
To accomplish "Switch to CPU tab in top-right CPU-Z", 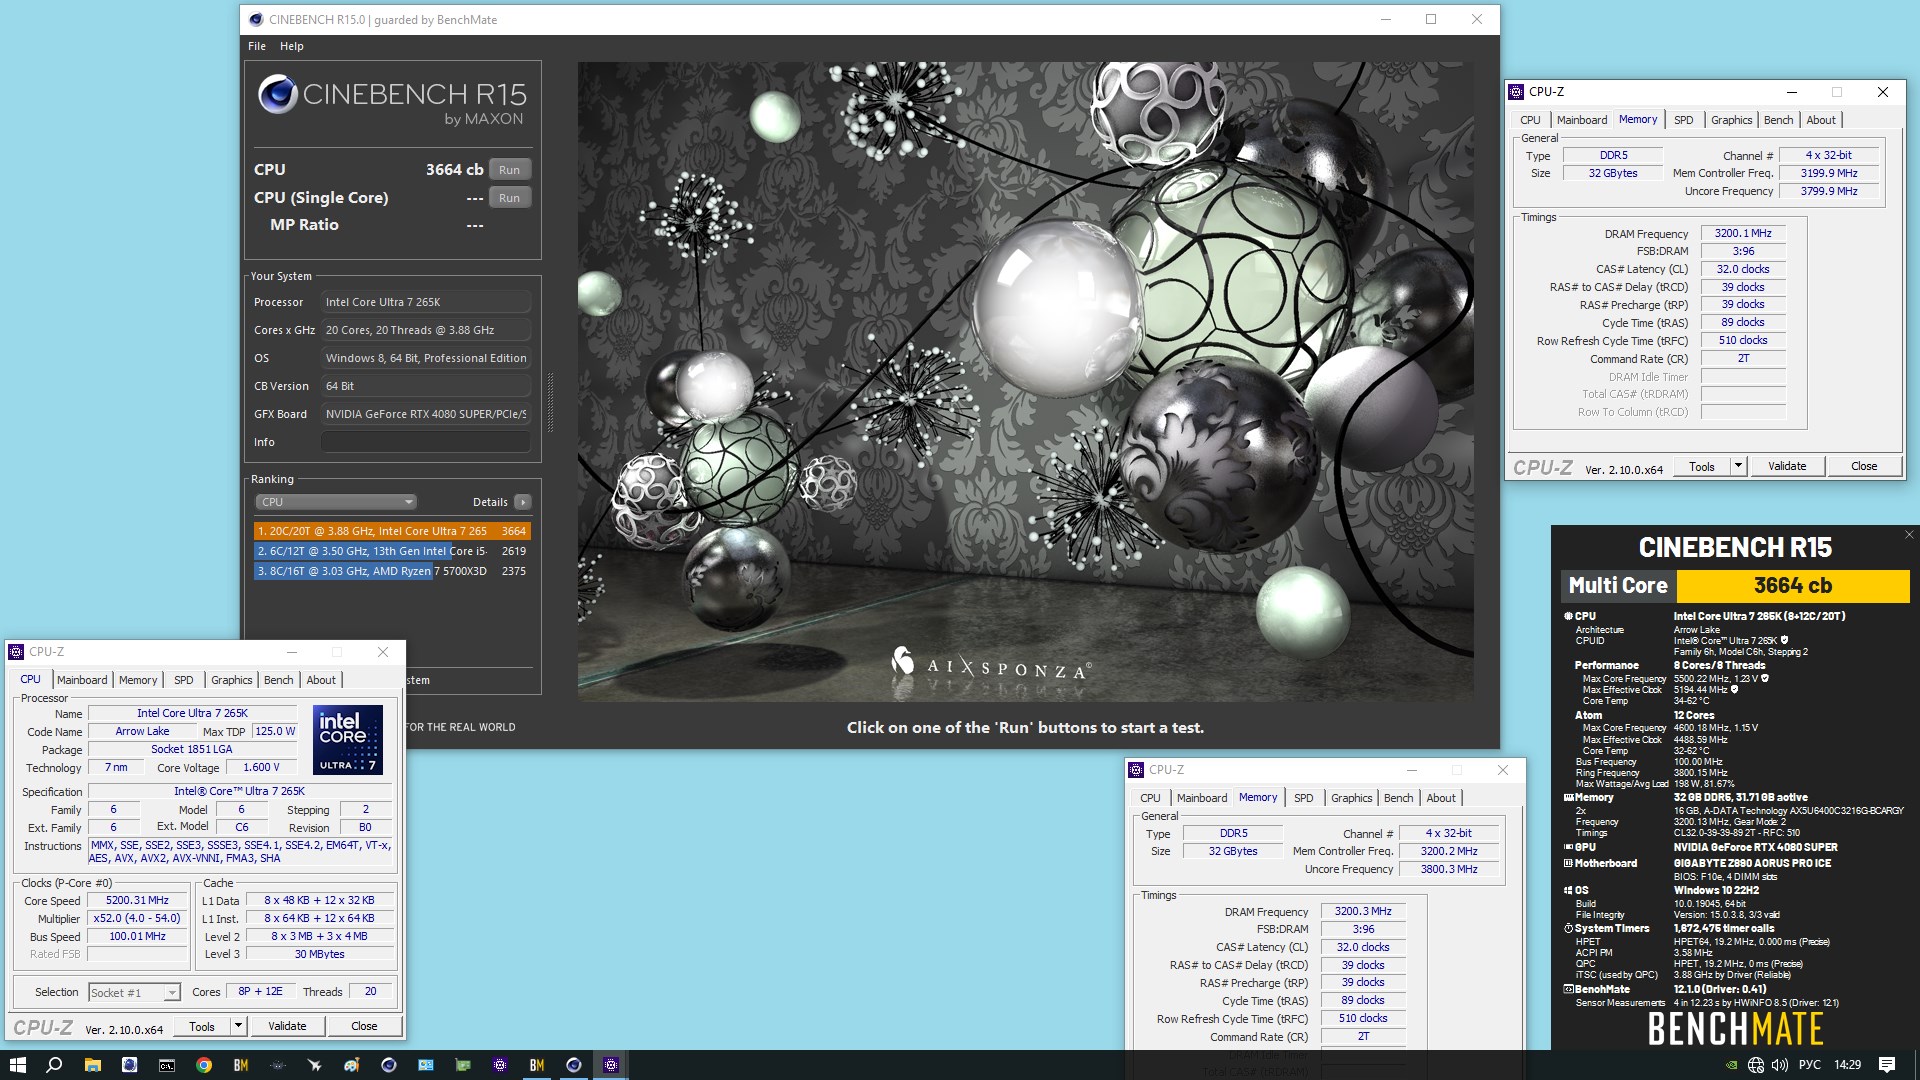I will [1530, 120].
